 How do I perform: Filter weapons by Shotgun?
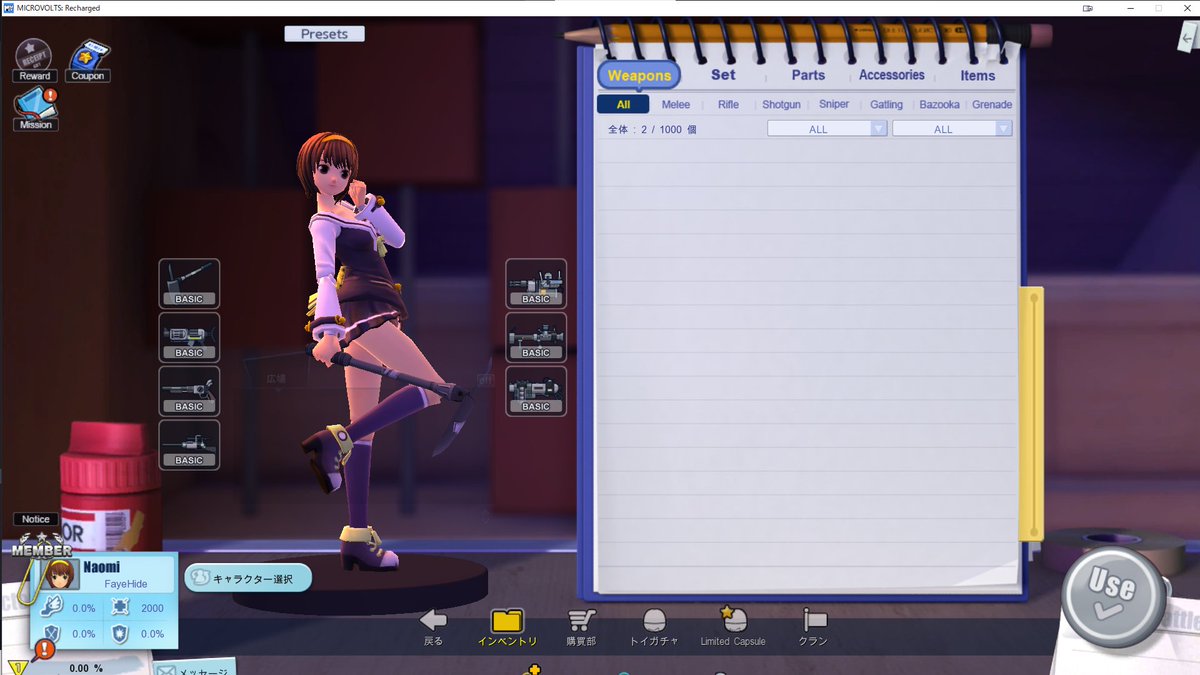pos(781,104)
